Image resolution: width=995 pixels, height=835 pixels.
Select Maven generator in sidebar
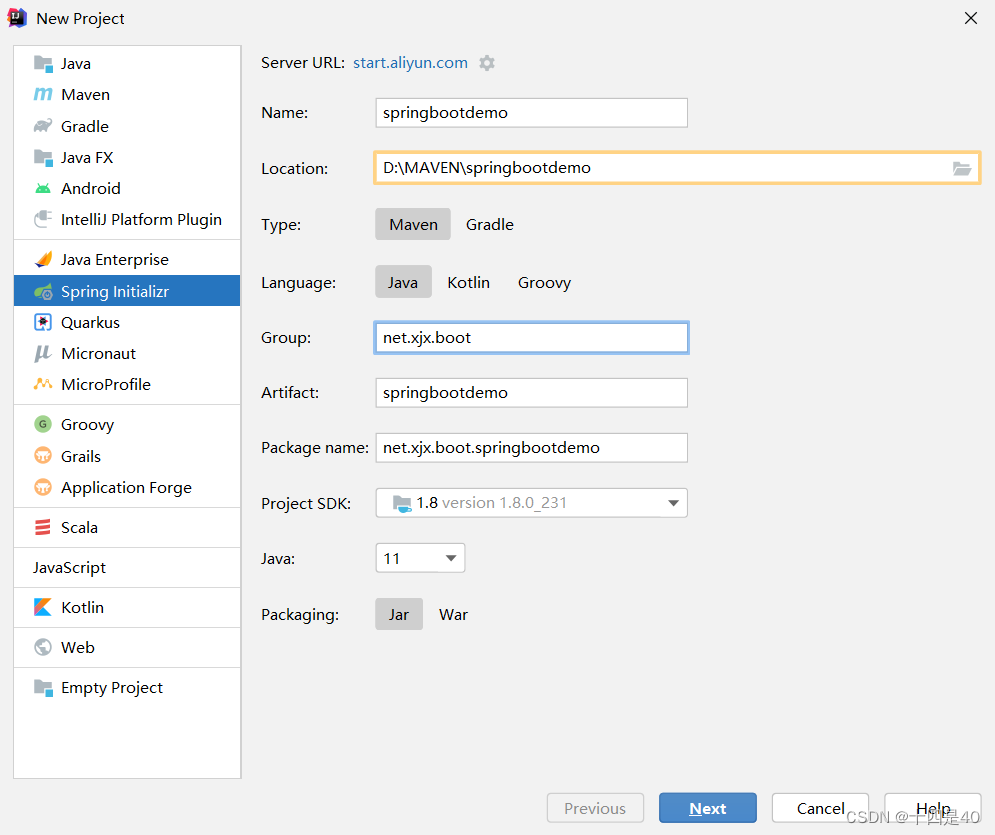coord(127,95)
